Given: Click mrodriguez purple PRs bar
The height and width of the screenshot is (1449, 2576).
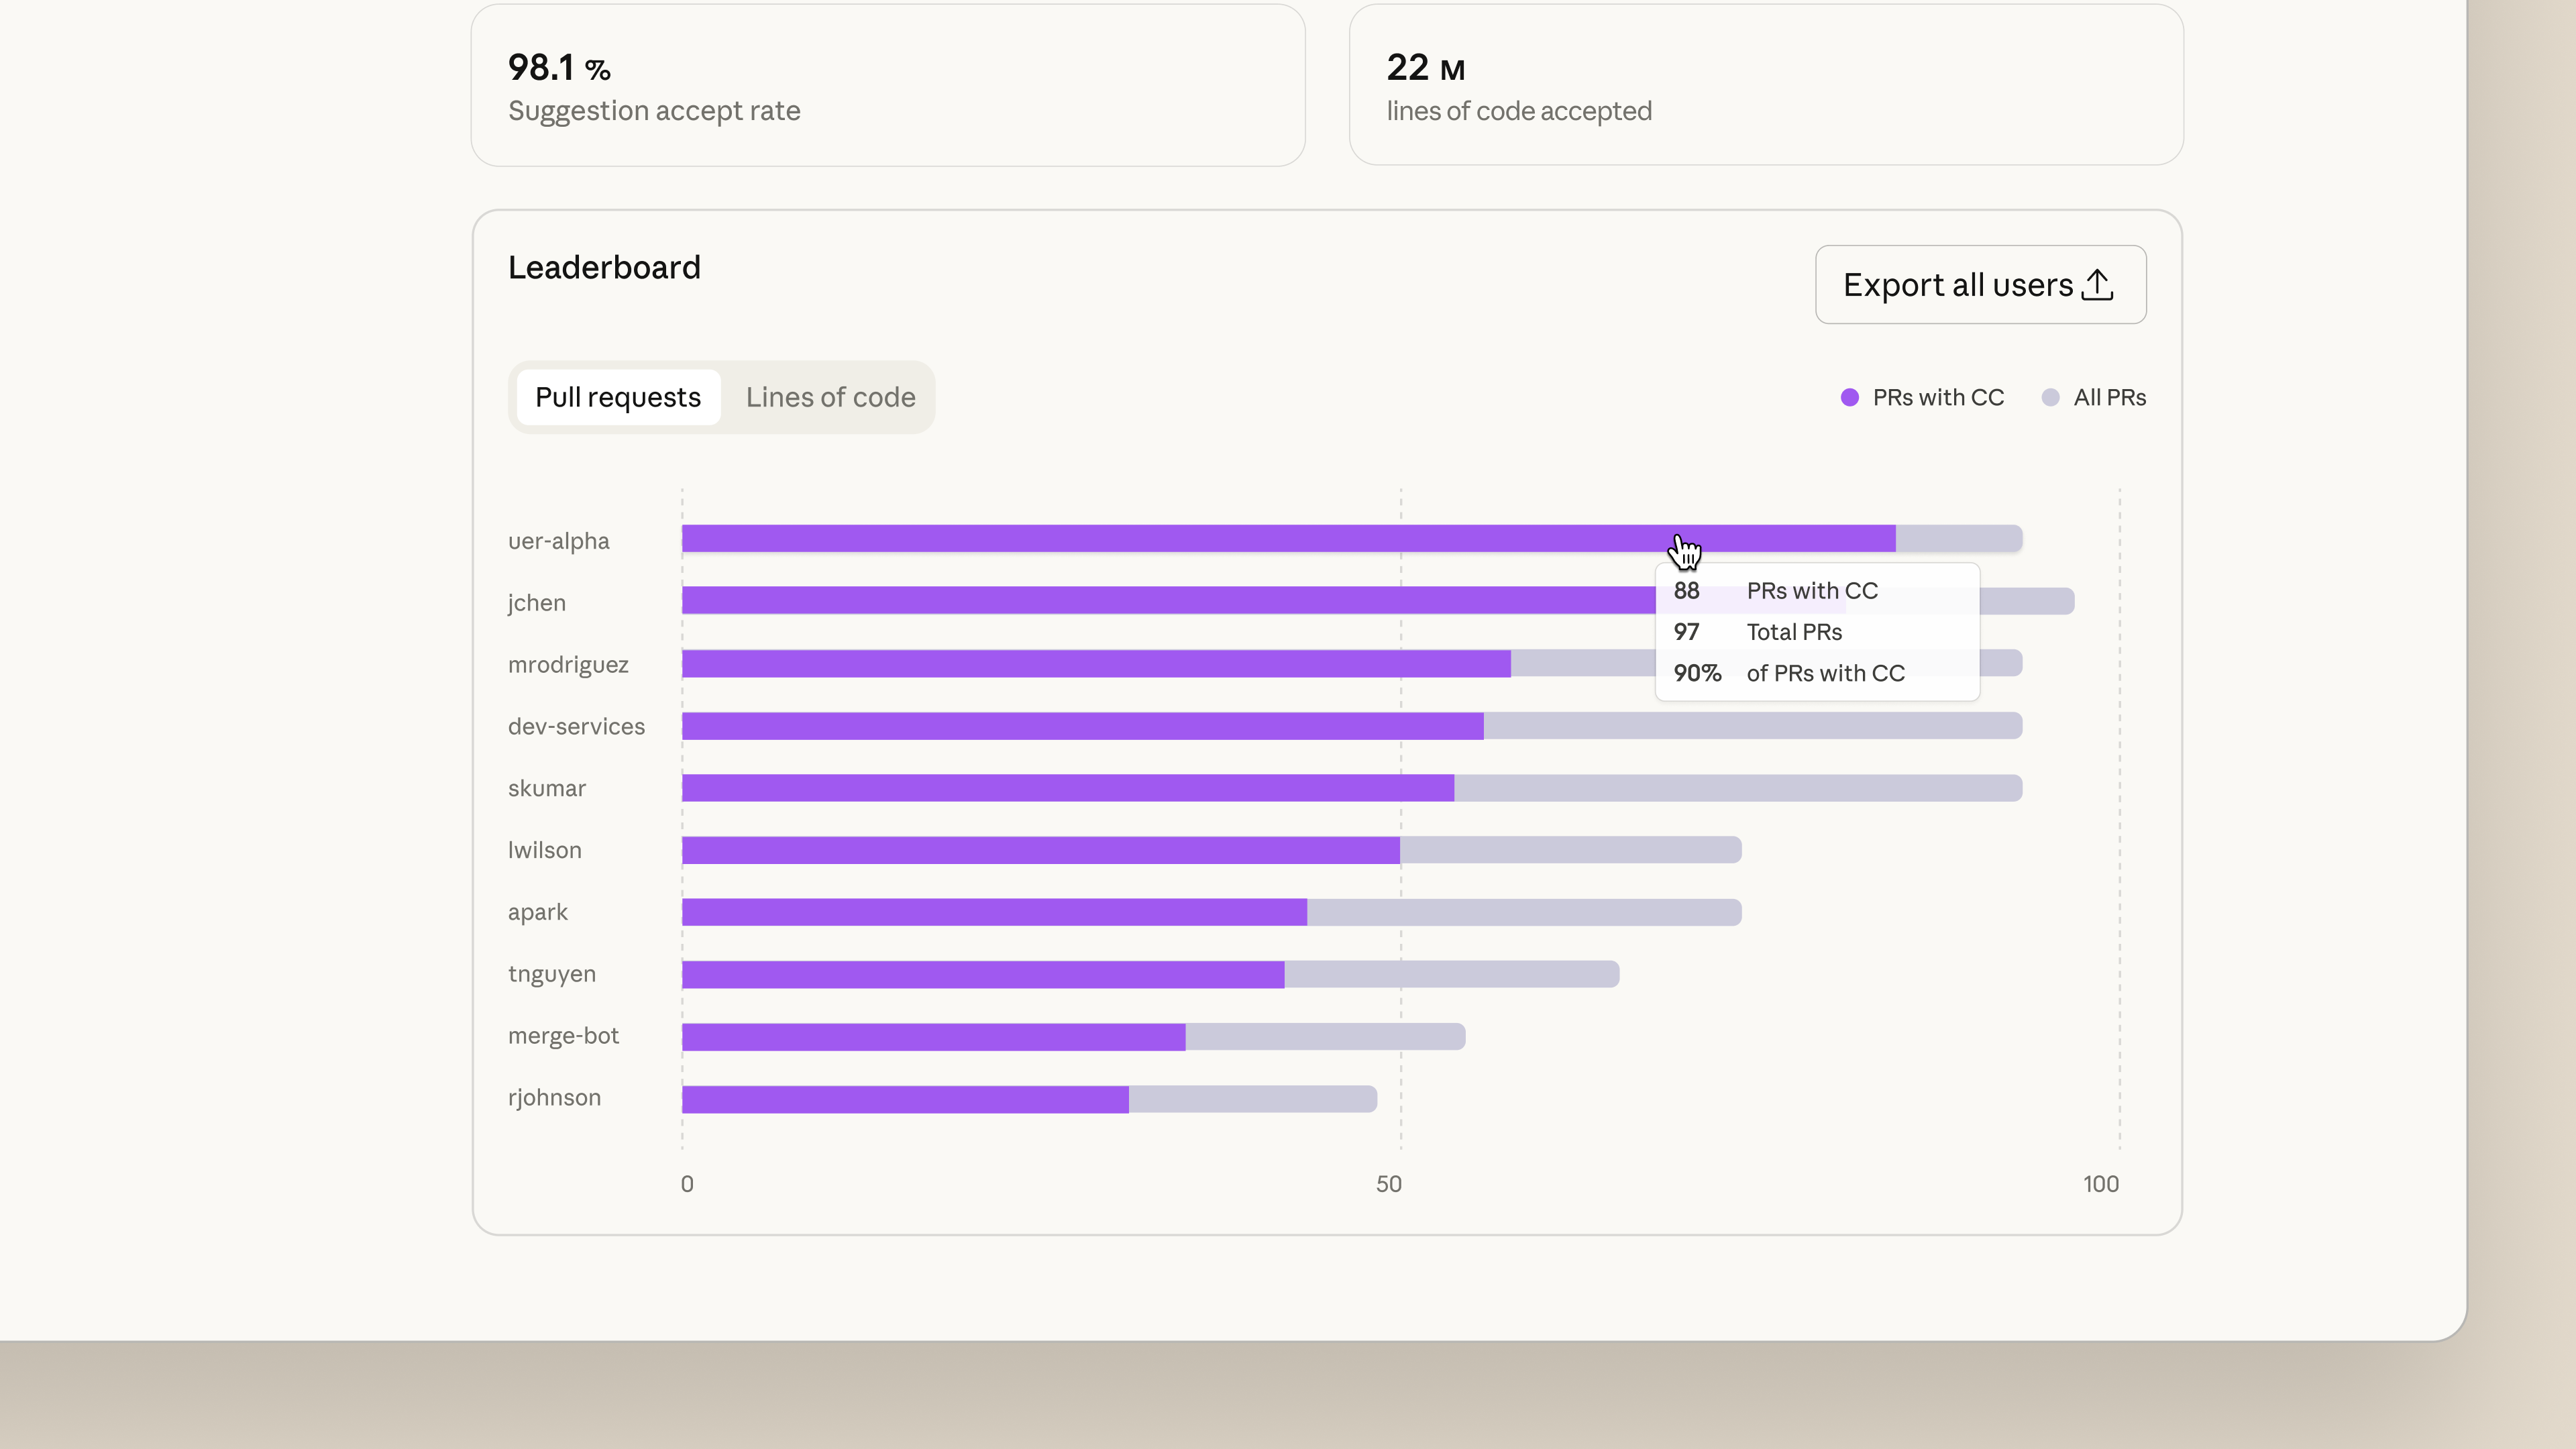Looking at the screenshot, I should pyautogui.click(x=1095, y=664).
